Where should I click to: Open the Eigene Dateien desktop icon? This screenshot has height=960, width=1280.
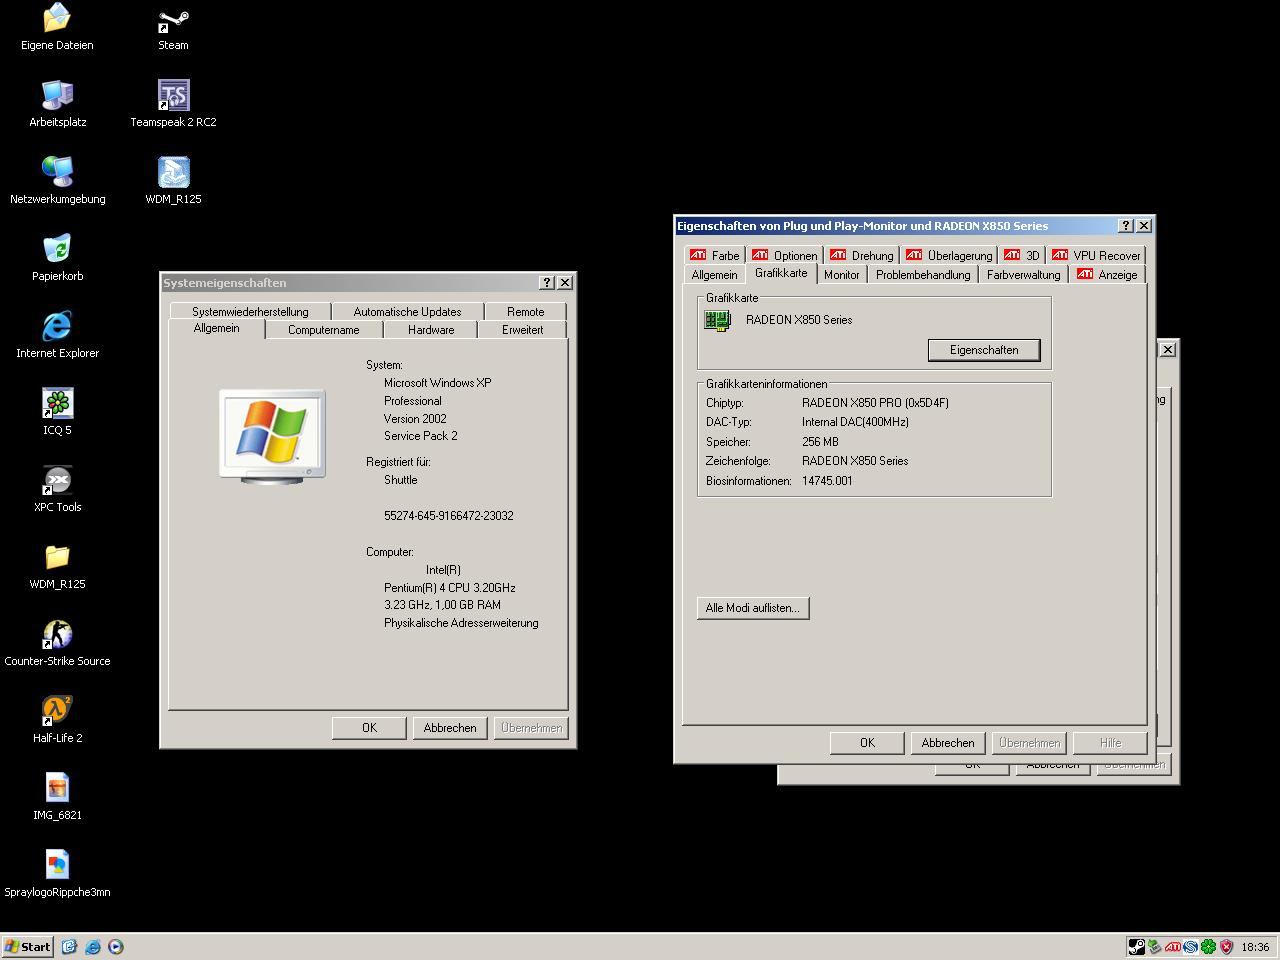point(57,27)
